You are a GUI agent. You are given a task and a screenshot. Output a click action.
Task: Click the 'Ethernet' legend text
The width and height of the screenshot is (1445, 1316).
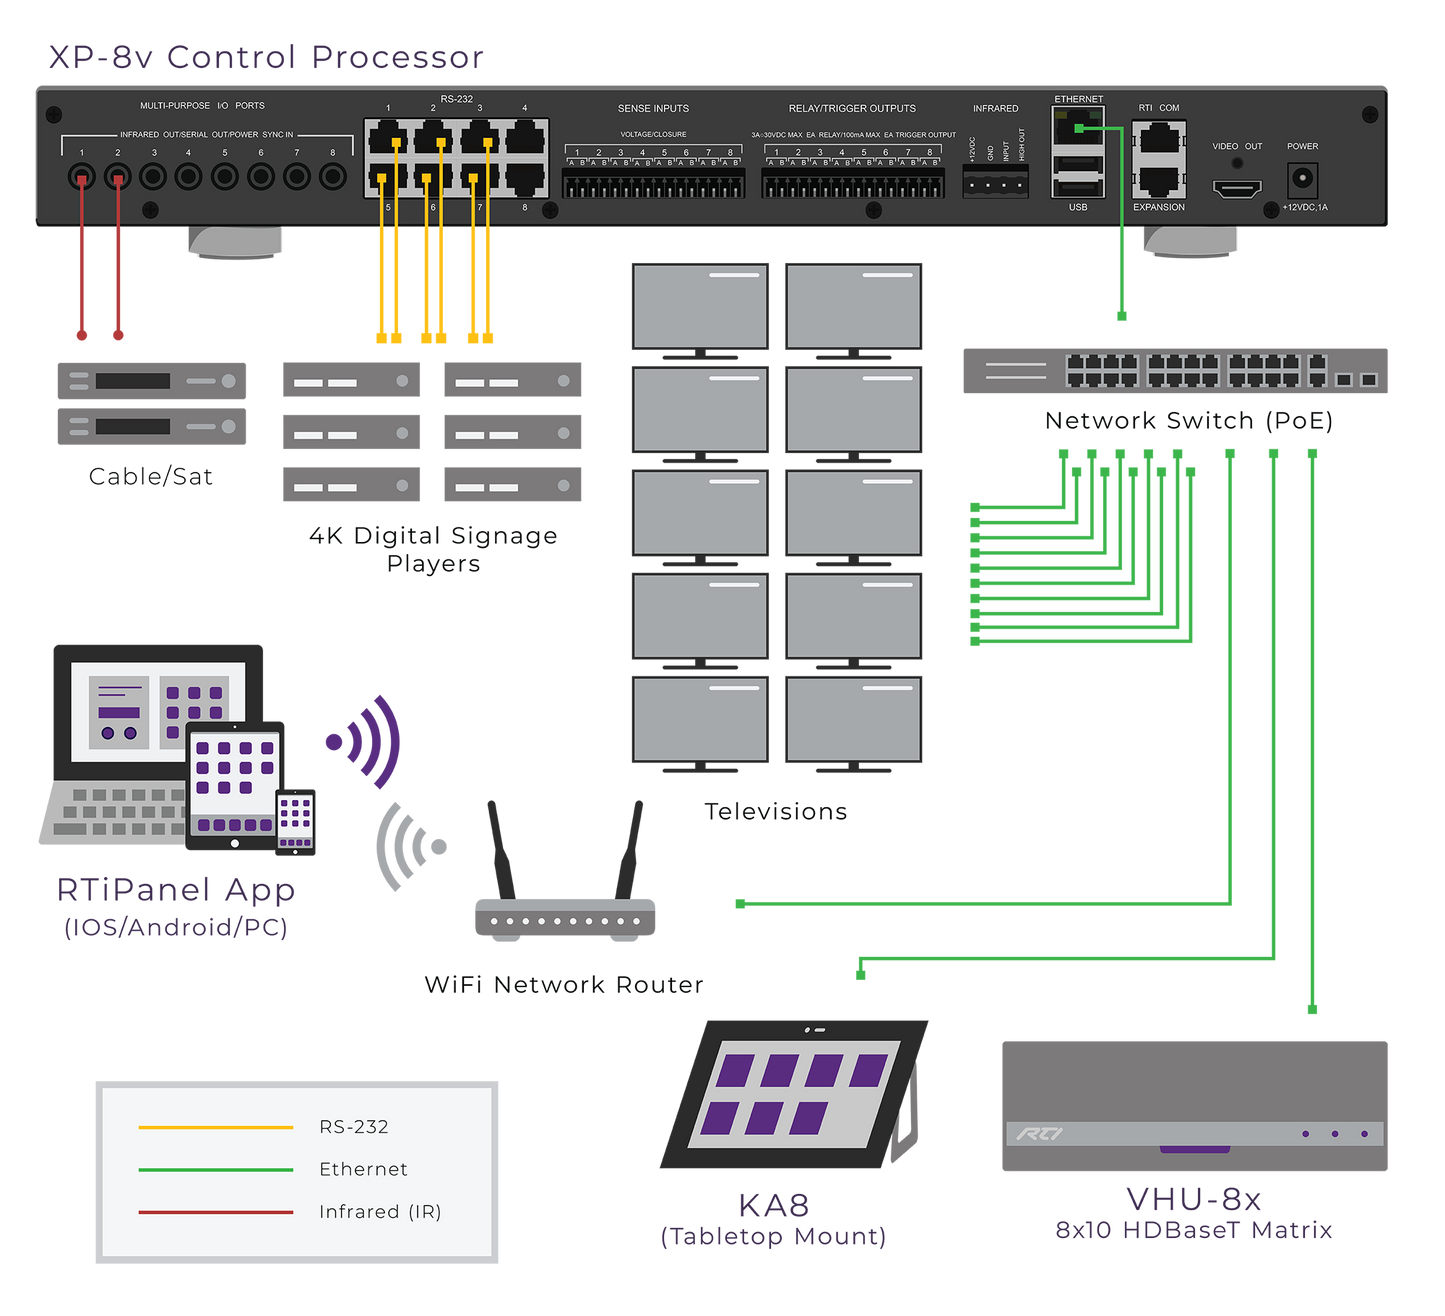pos(363,1169)
